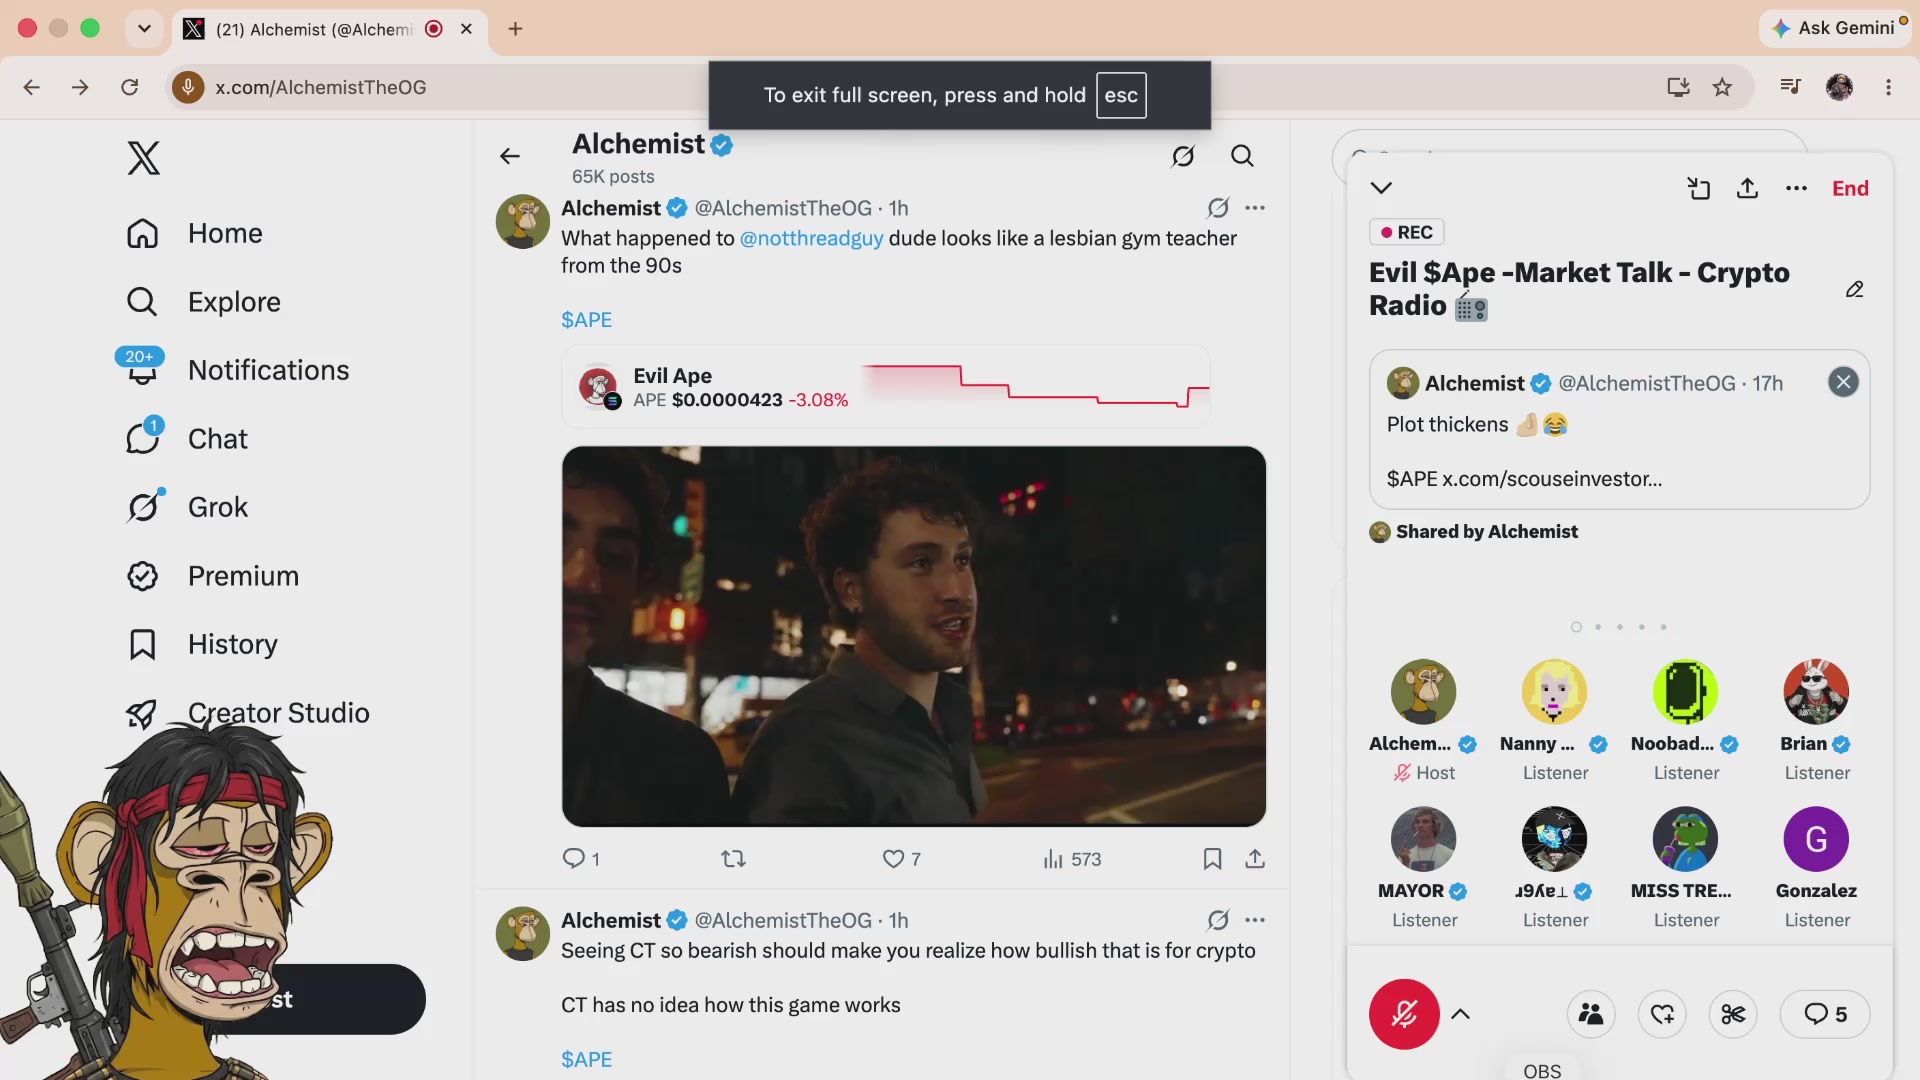Open Space participants manager icon
The image size is (1920, 1080).
tap(1591, 1014)
